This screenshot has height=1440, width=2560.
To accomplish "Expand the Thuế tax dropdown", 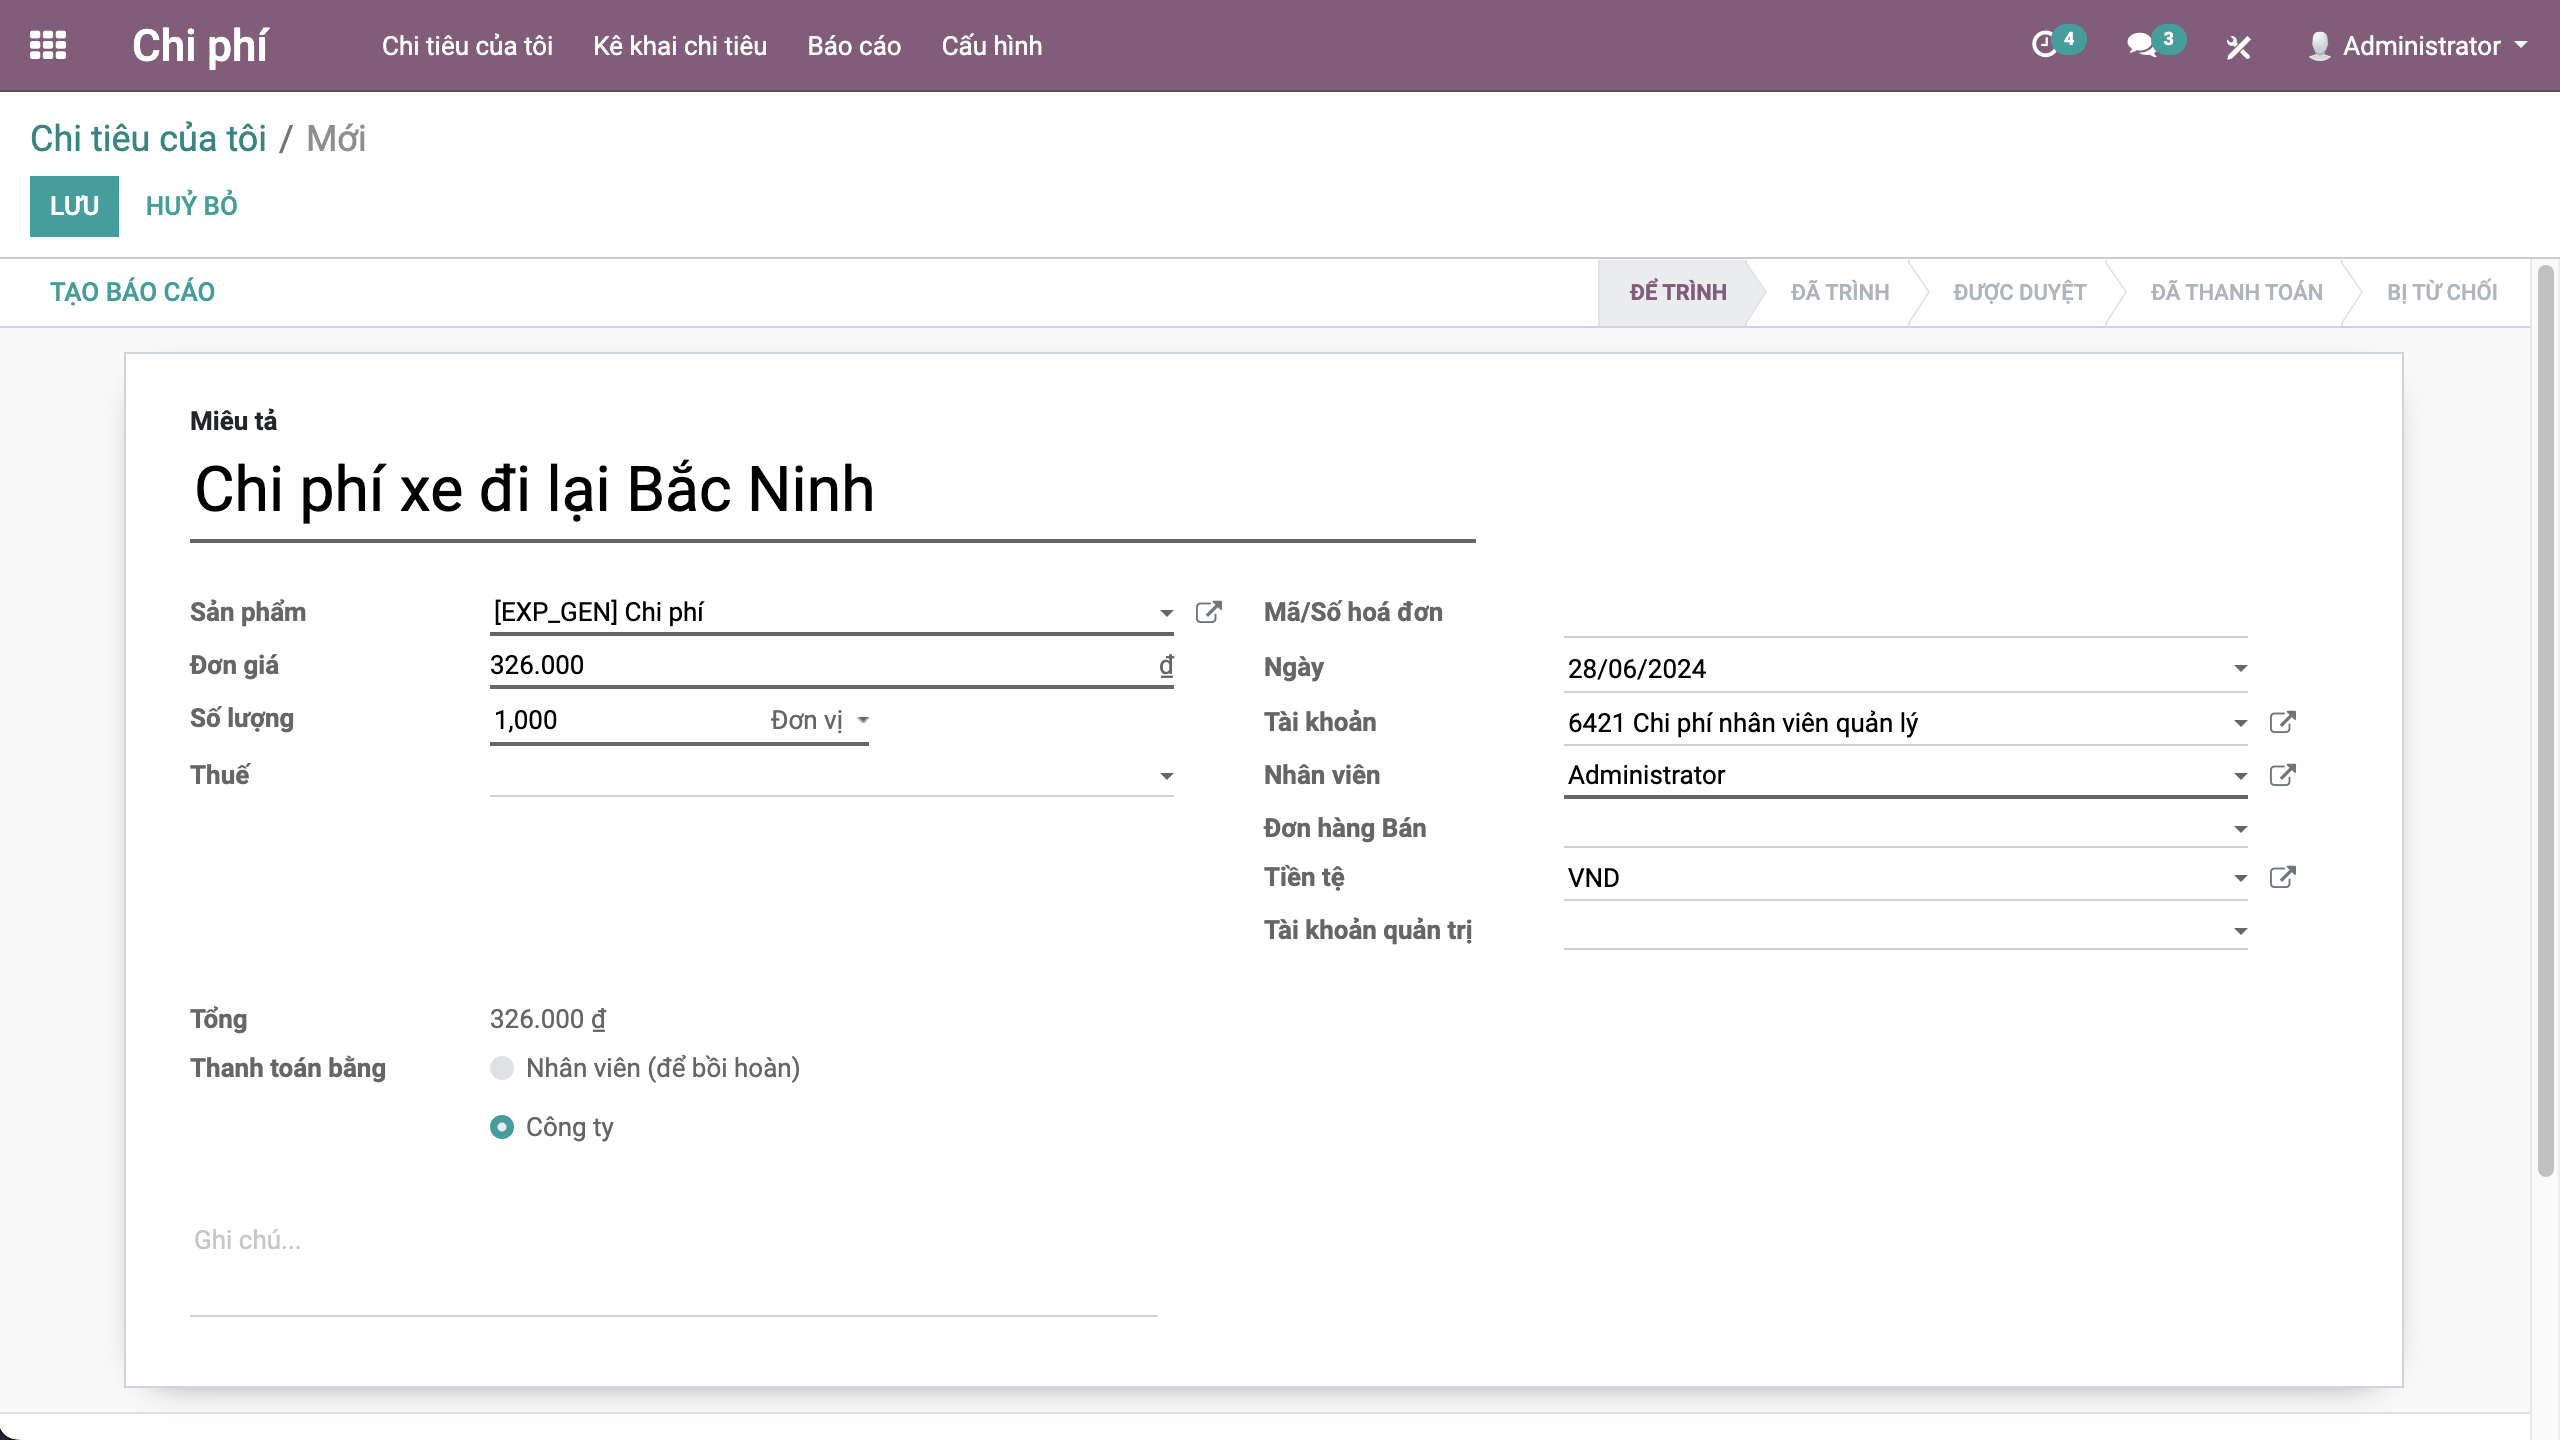I will click(1166, 776).
